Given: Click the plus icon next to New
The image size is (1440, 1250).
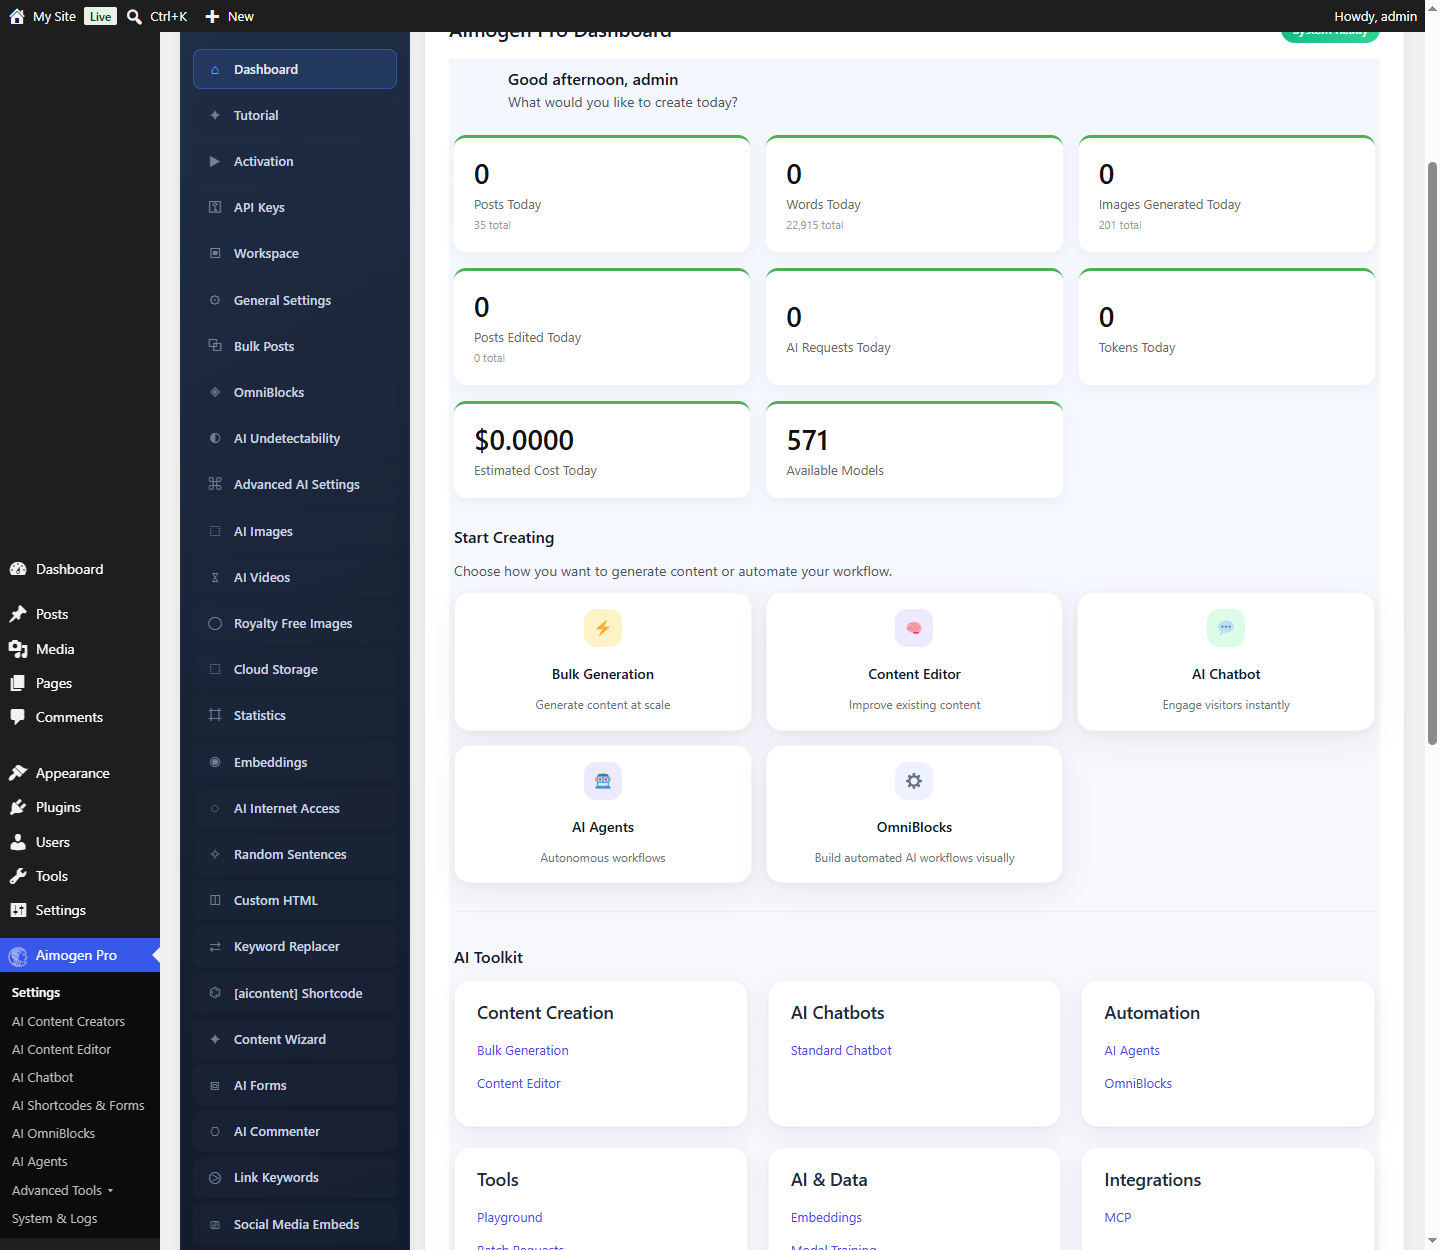Looking at the screenshot, I should [212, 16].
